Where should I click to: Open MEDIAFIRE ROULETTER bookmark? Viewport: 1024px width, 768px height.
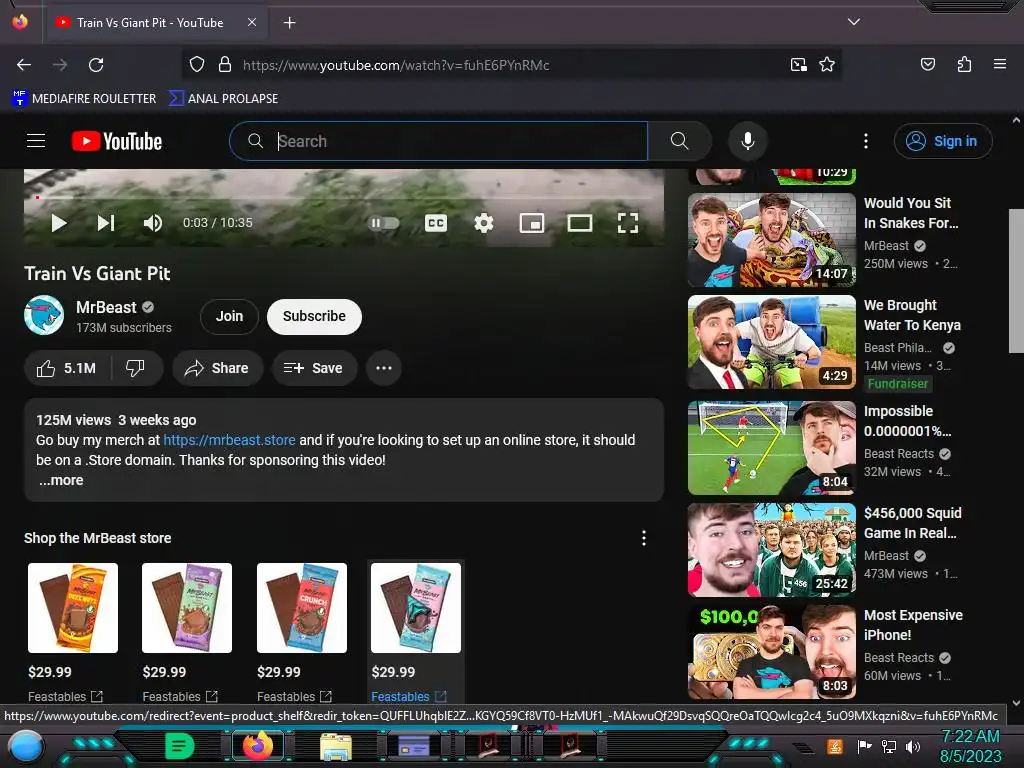[x=84, y=99]
